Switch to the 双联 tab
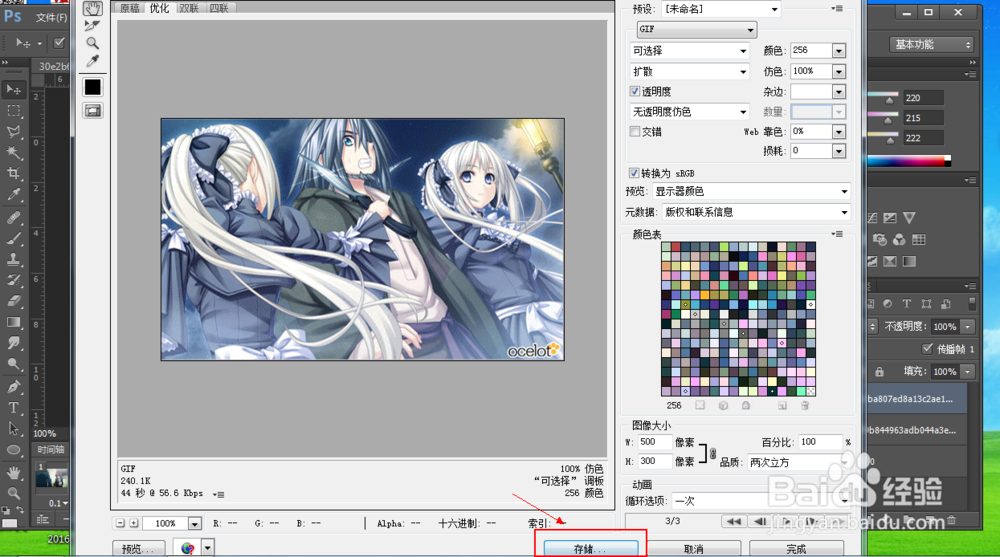Screen dimensions: 1000x557 click(189, 8)
